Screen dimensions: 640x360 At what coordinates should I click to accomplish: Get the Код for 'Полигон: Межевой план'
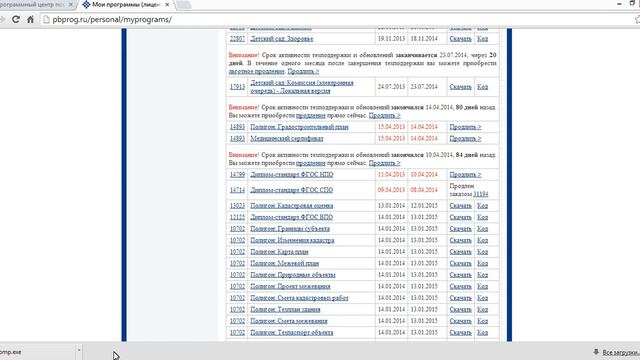tap(482, 263)
